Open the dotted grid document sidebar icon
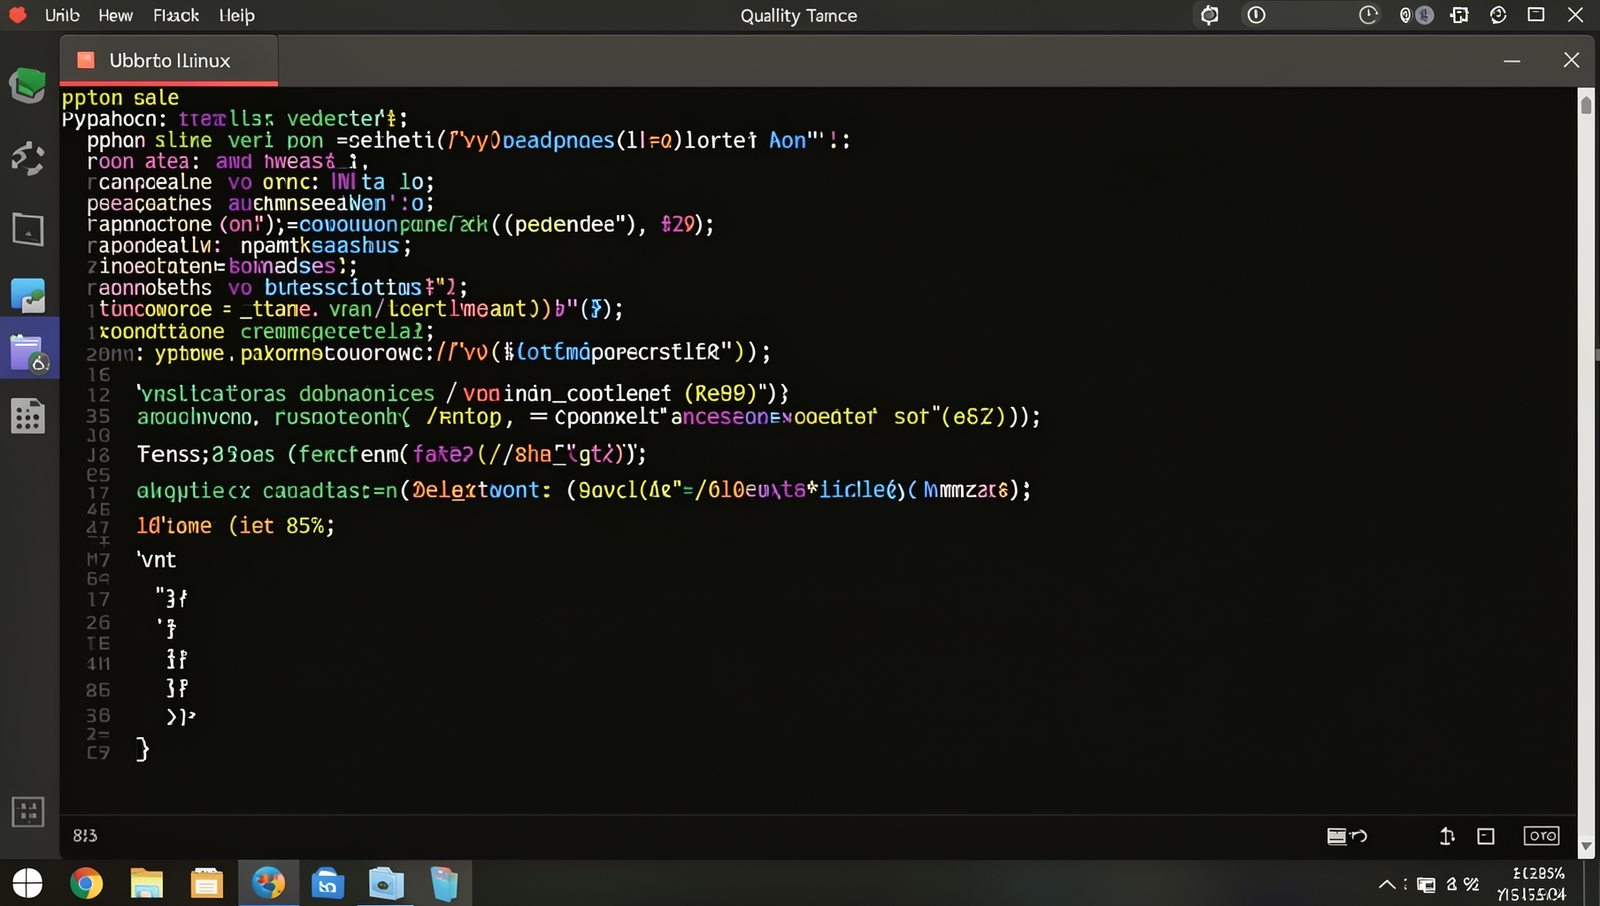Screen dimensions: 1600x906 [28, 416]
